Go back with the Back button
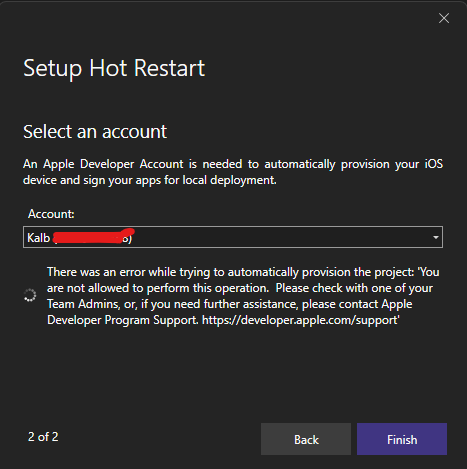Screen dimensions: 467x469 (306, 439)
